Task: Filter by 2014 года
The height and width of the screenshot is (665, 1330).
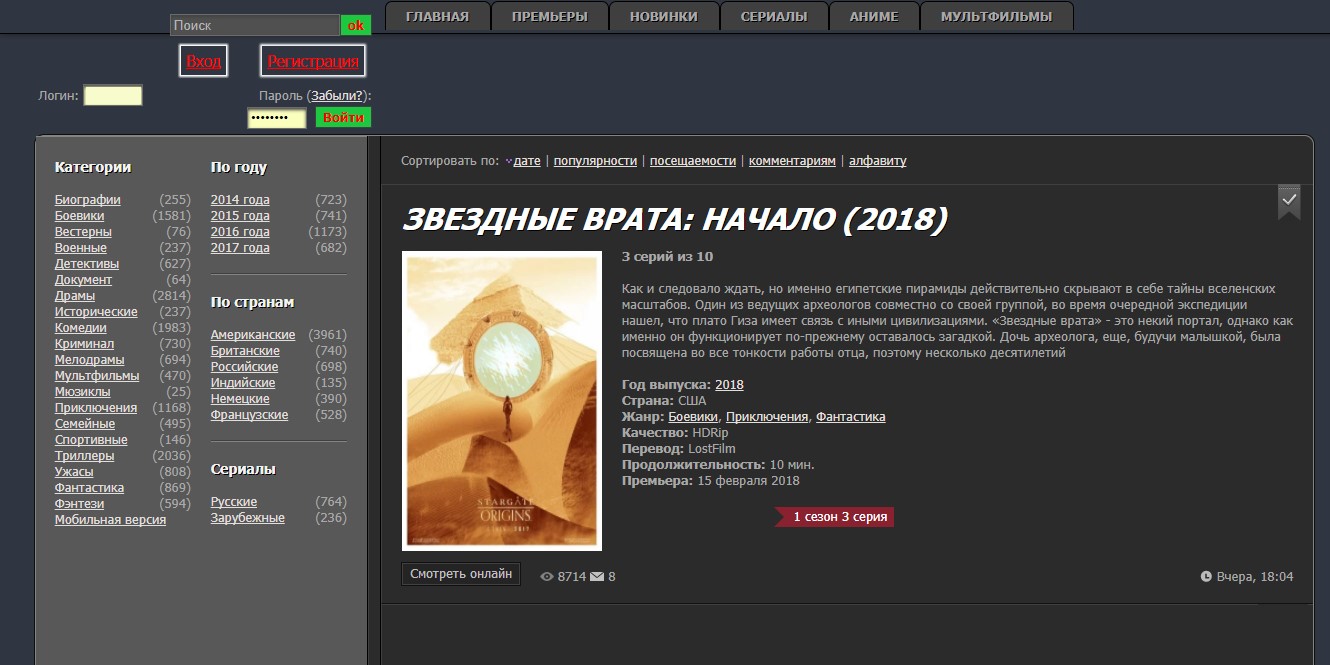Action: [x=240, y=200]
